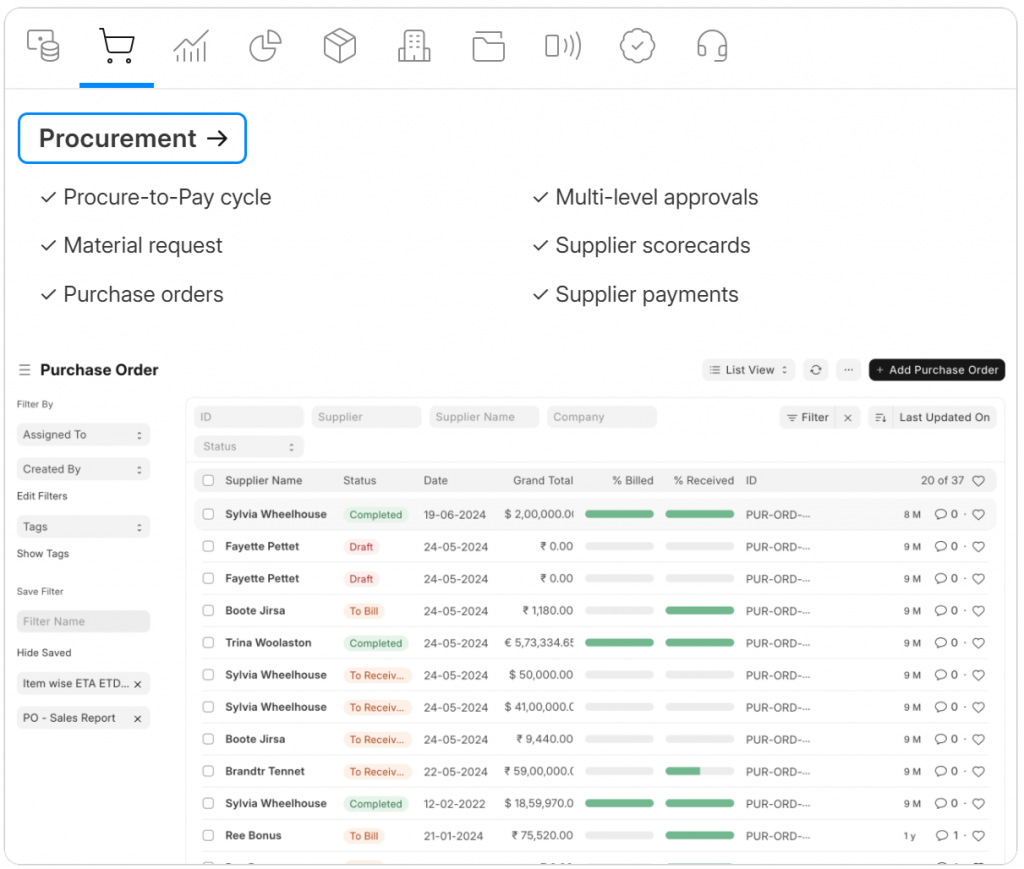Open the pie chart icon tab
Screen dimensions: 1024x869
point(265,46)
